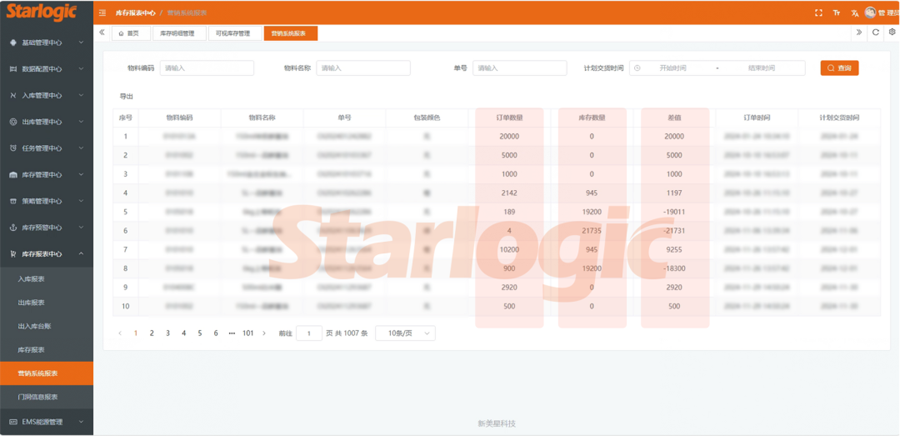
Task: Expand the 库存预警中心 menu
Action: pyautogui.click(x=46, y=227)
